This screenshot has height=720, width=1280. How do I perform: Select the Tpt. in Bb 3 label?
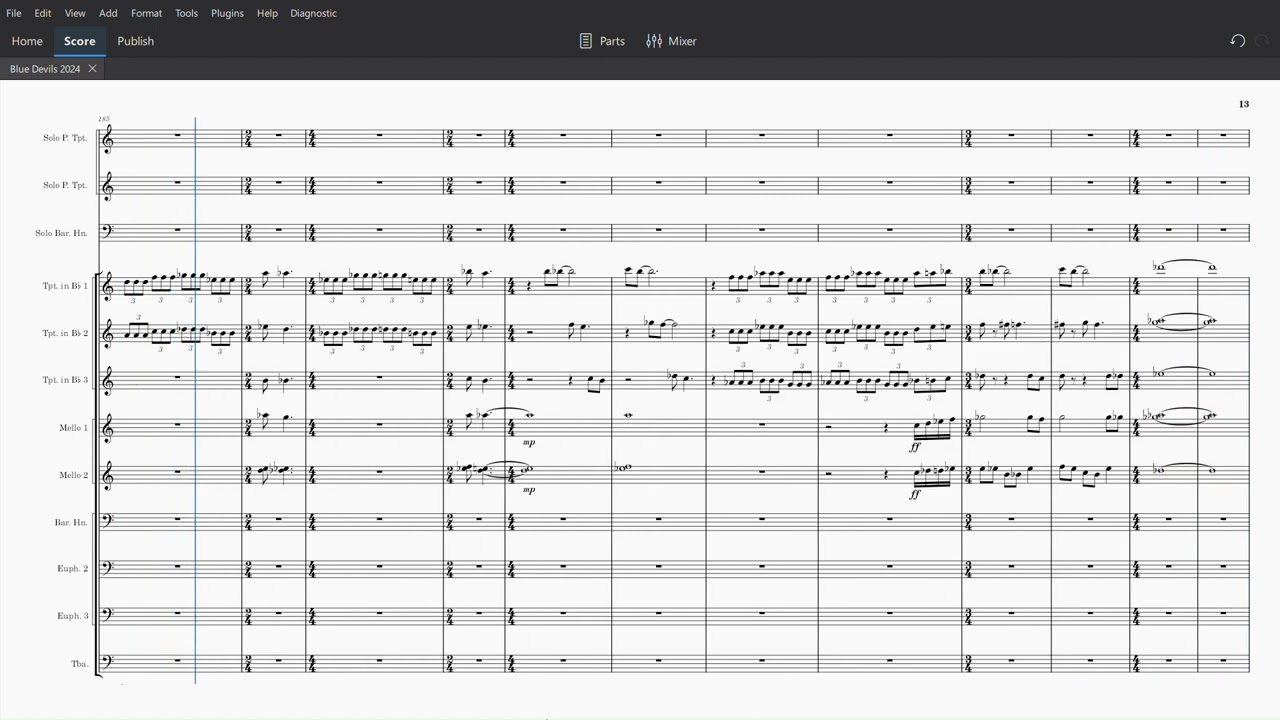click(x=65, y=380)
